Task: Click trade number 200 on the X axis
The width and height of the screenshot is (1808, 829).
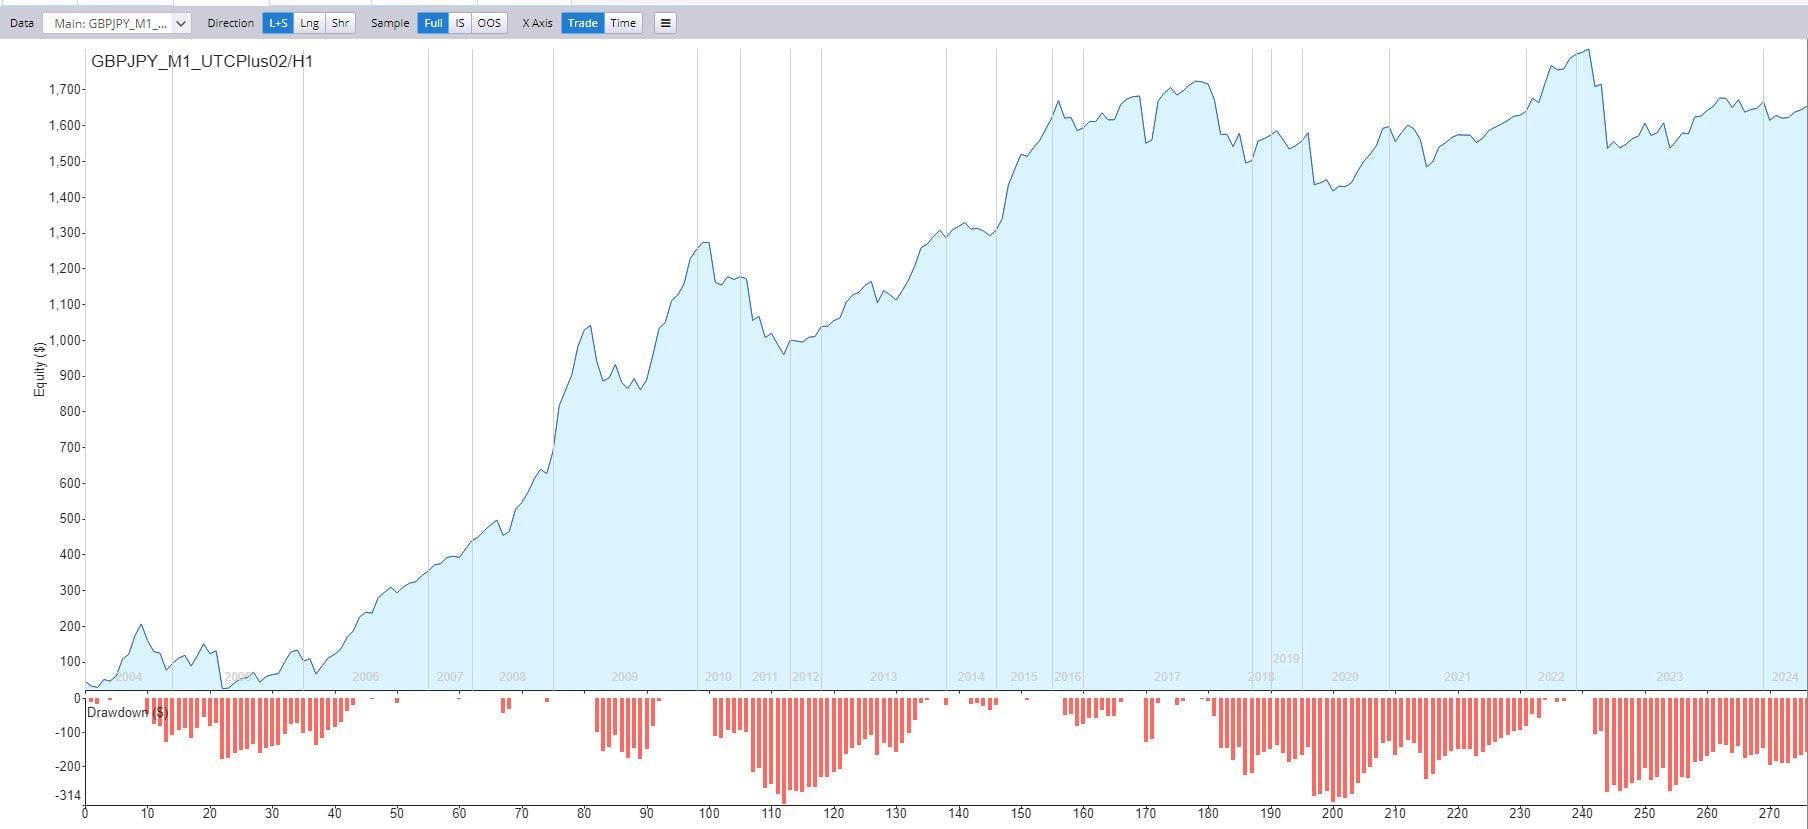Action: [1332, 814]
